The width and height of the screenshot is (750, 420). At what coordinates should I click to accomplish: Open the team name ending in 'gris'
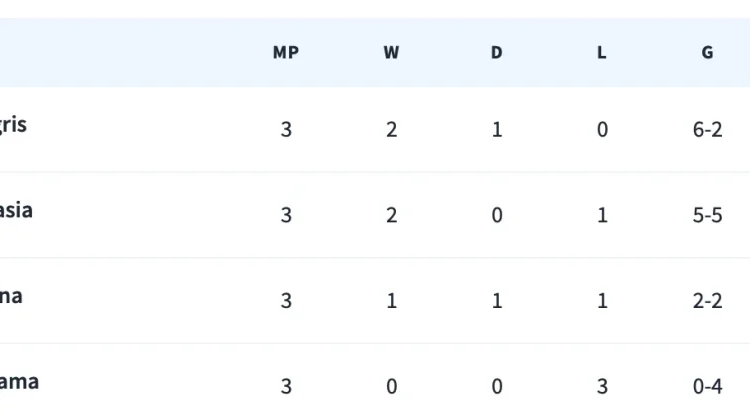click(x=13, y=125)
